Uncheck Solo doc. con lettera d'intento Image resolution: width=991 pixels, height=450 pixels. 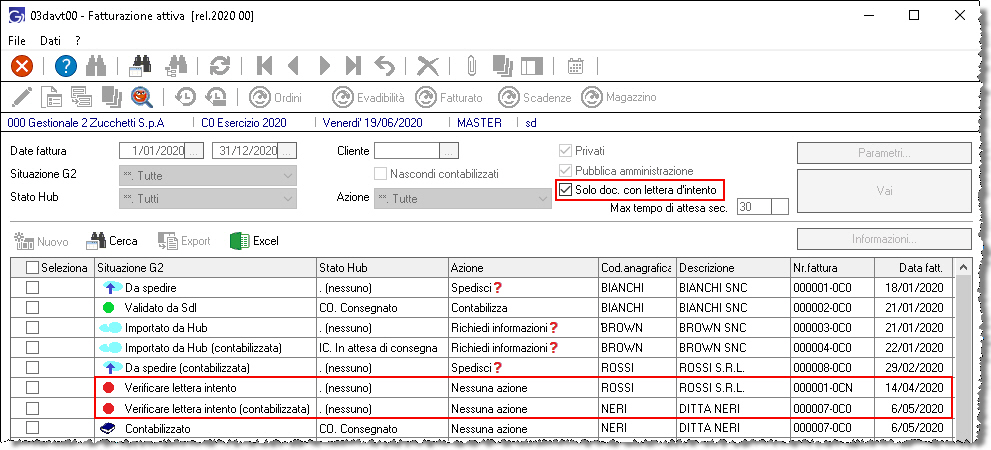[x=566, y=190]
